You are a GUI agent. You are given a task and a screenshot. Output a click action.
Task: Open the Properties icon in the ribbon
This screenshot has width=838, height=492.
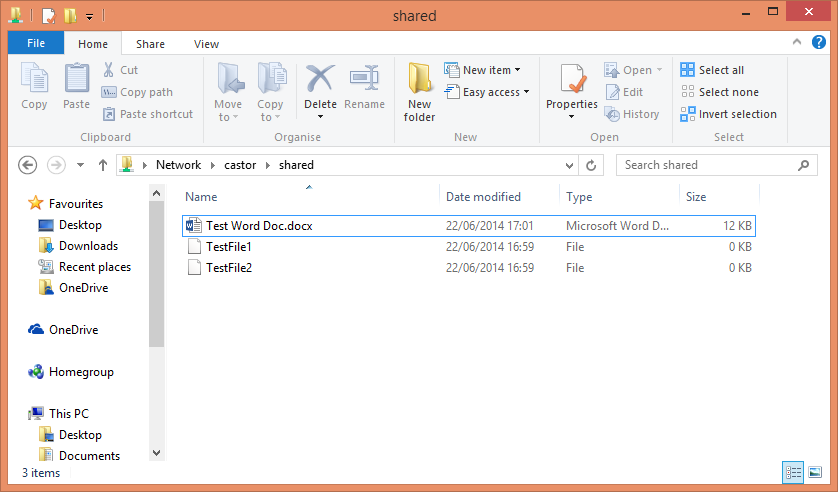coord(572,79)
